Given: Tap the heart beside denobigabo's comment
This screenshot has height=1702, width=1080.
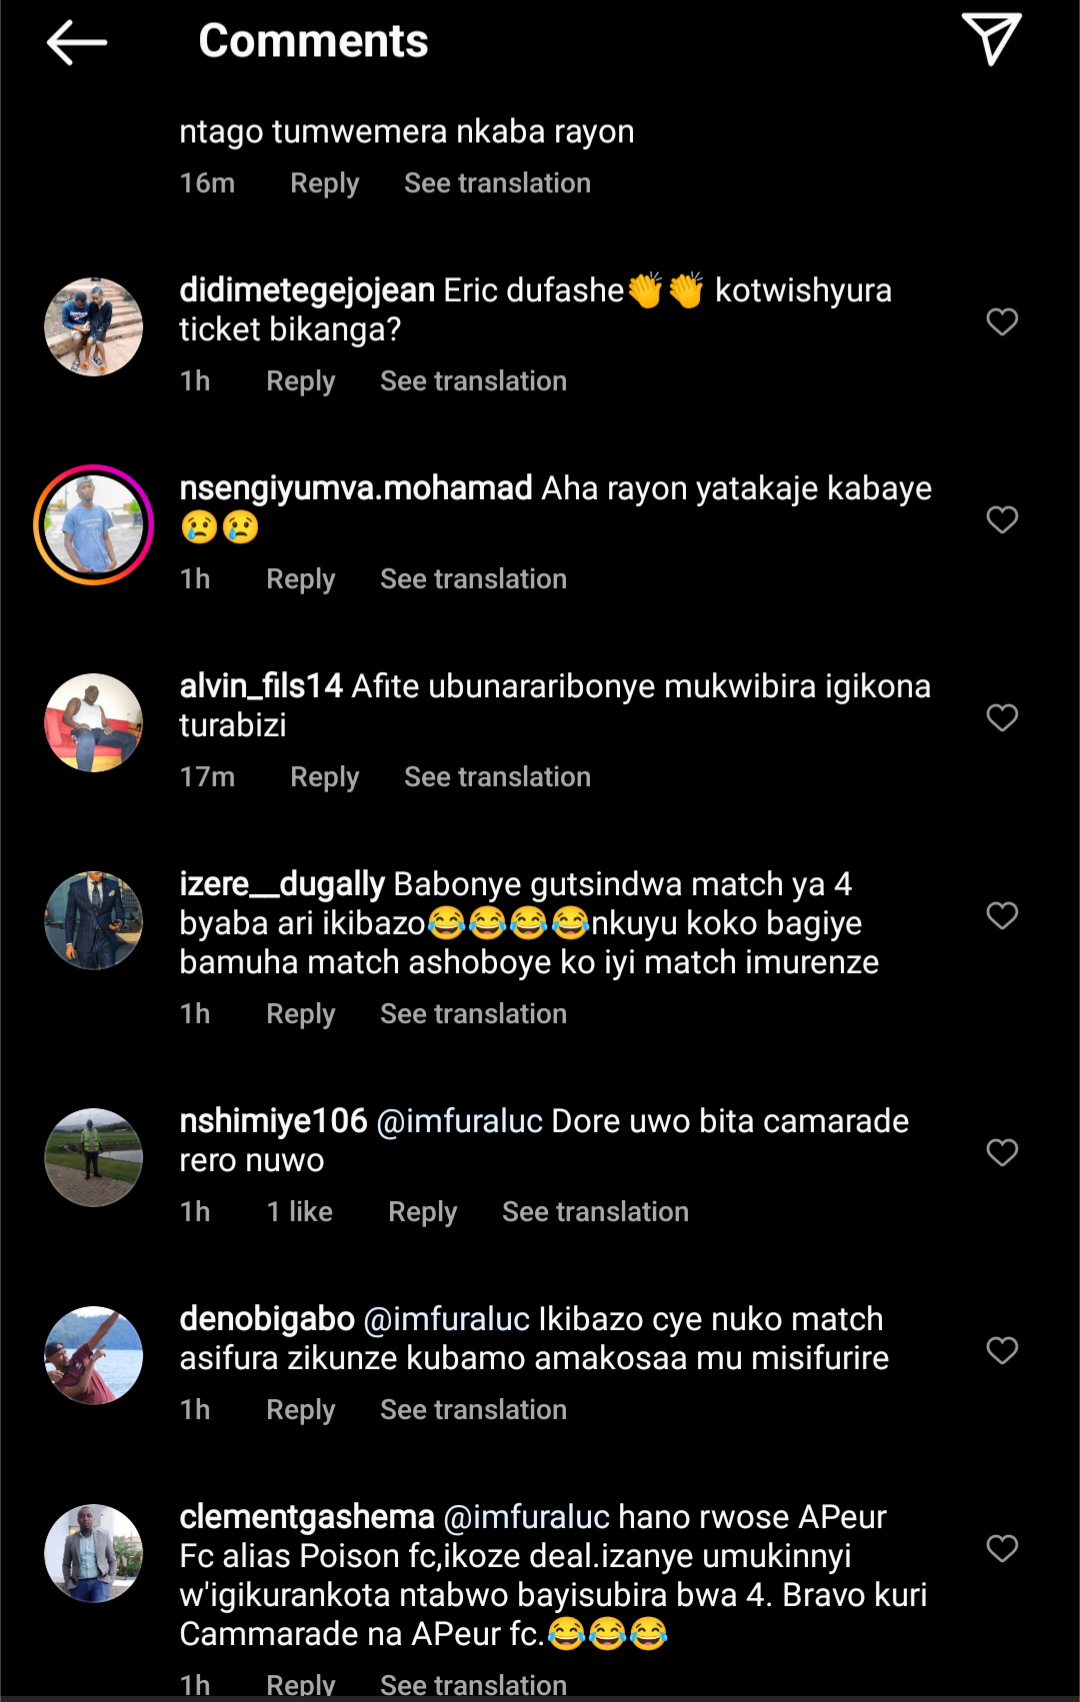Looking at the screenshot, I should (x=1002, y=1351).
